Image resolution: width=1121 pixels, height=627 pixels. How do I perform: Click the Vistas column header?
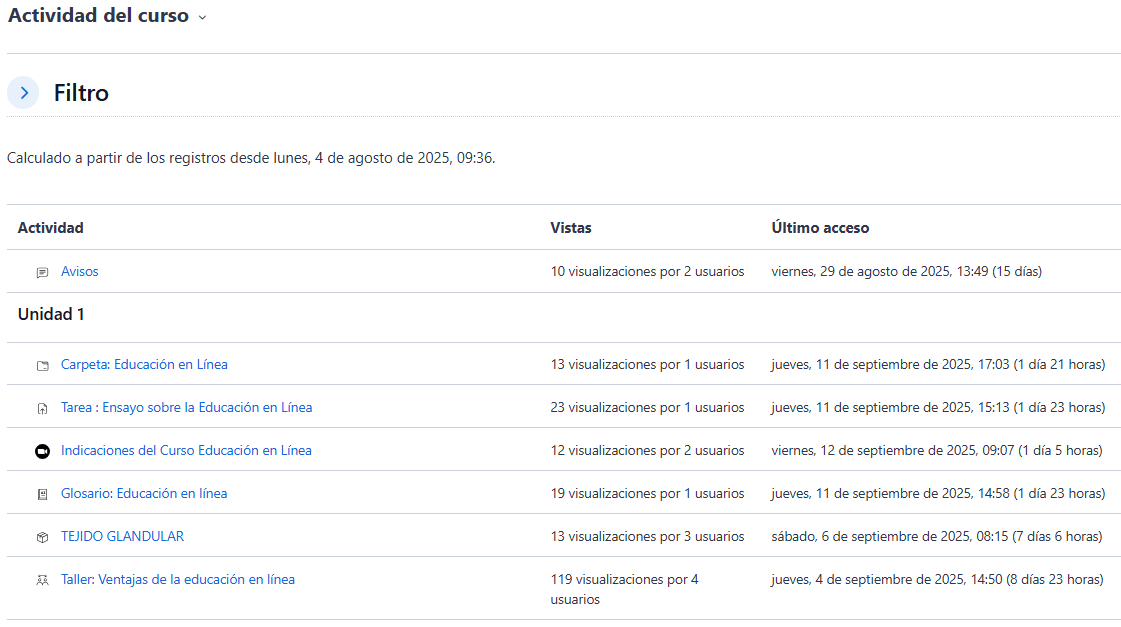click(x=570, y=227)
